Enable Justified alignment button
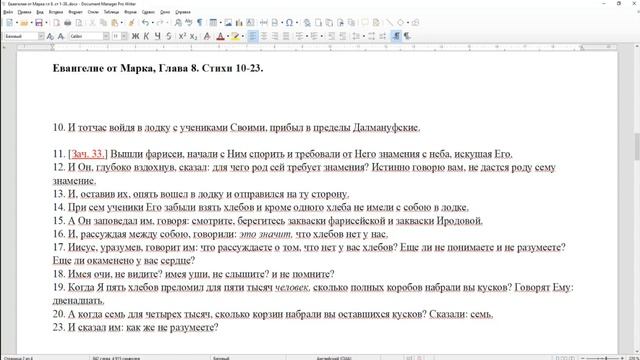The width and height of the screenshot is (640, 360). click(x=286, y=36)
